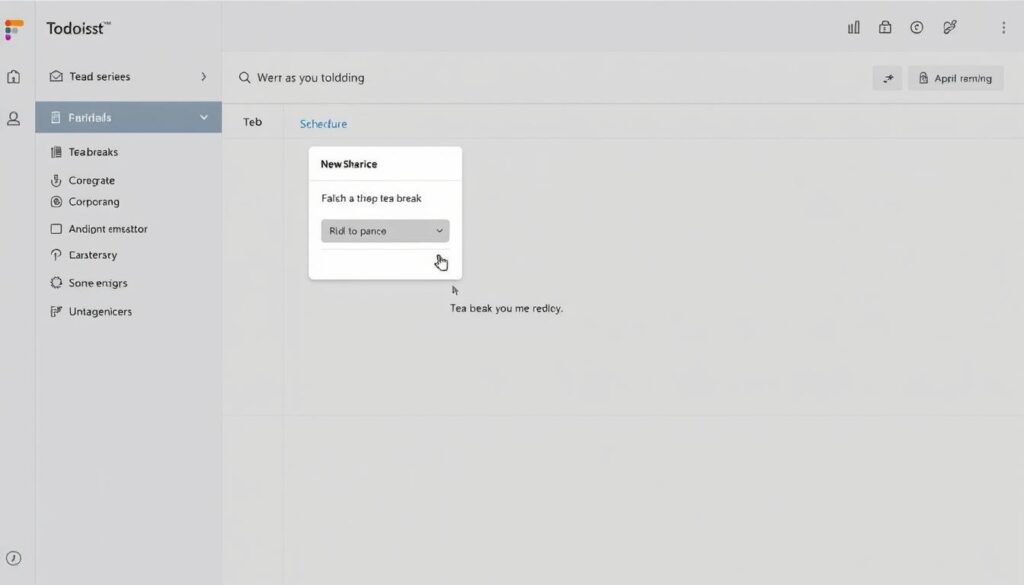Click the circled C icon in top bar

click(x=916, y=28)
